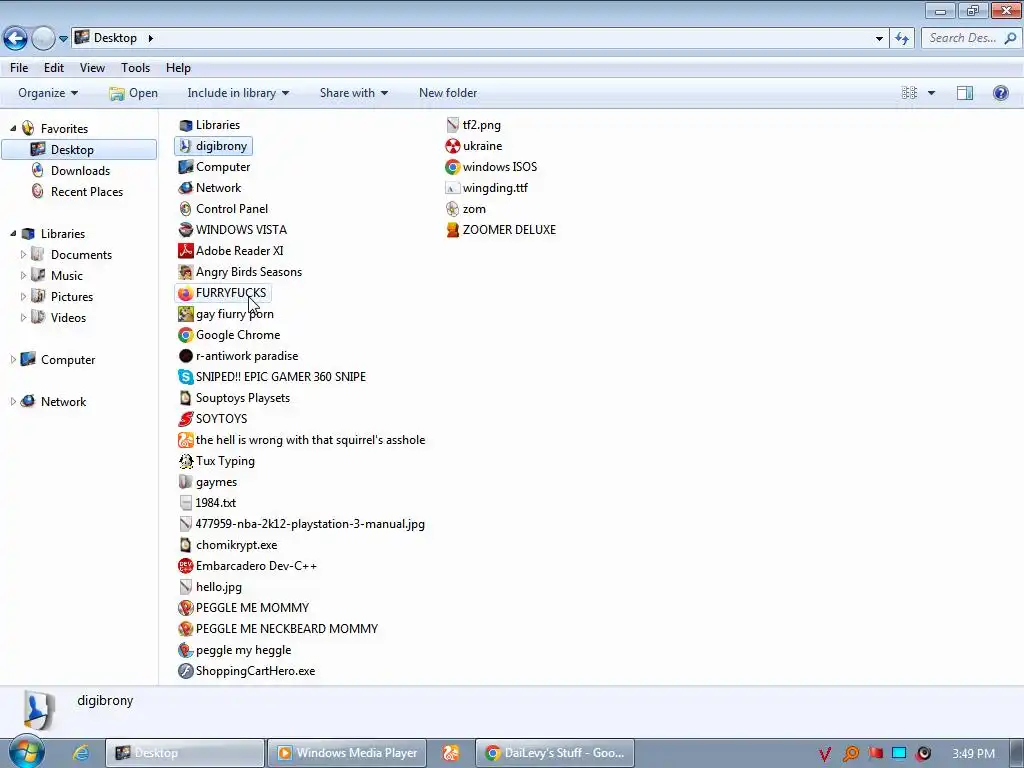Click the Back navigation arrow
Image resolution: width=1024 pixels, height=768 pixels.
tap(16, 38)
